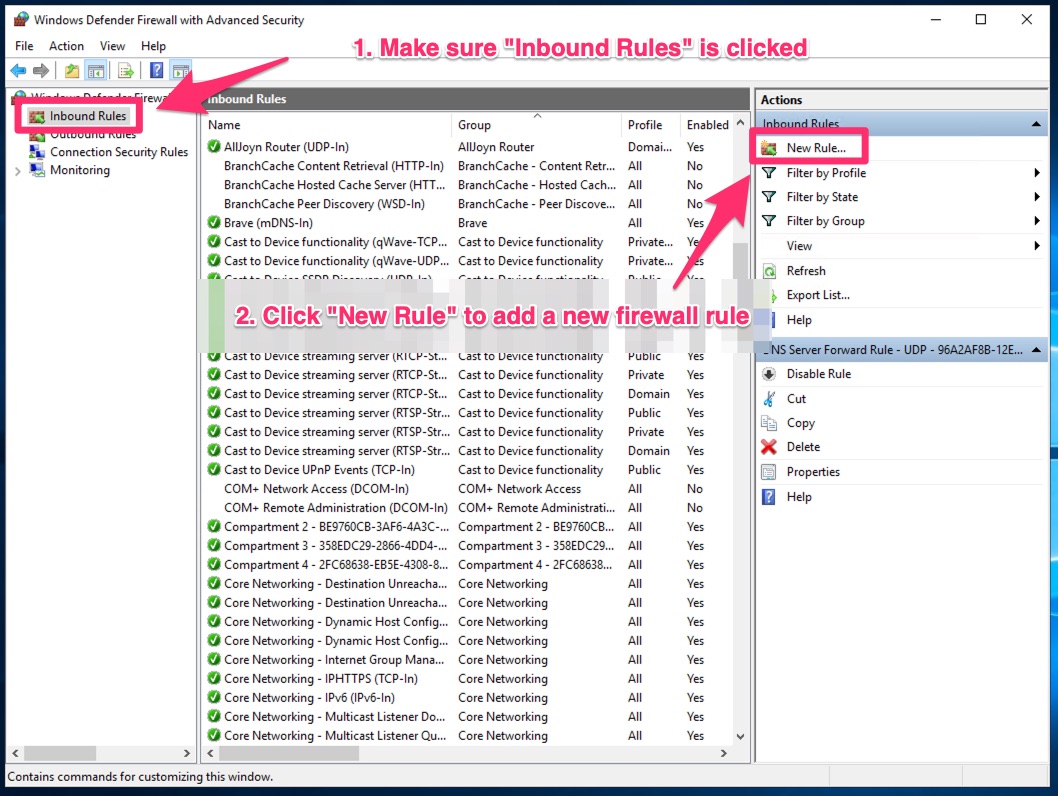Open the View menu in menu bar
The image size is (1058, 796).
(112, 46)
